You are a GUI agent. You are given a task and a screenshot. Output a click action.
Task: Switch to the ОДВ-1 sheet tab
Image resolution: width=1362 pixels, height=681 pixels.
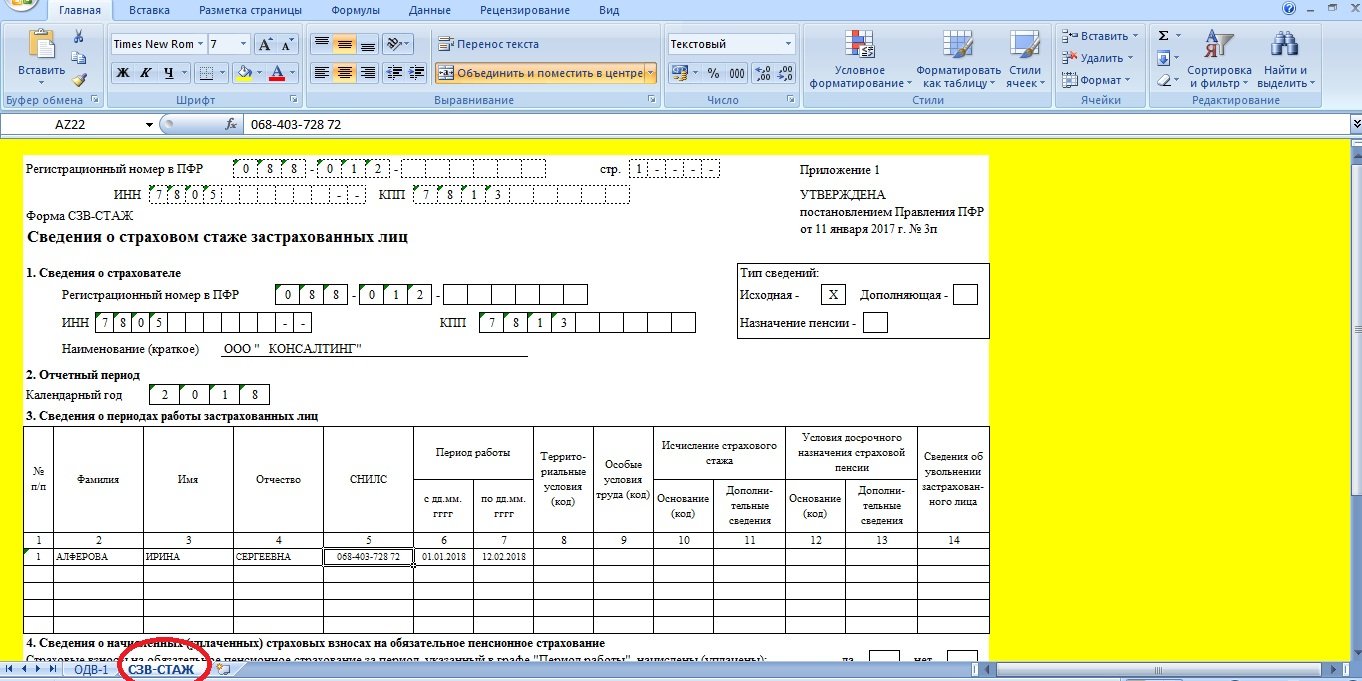point(91,670)
